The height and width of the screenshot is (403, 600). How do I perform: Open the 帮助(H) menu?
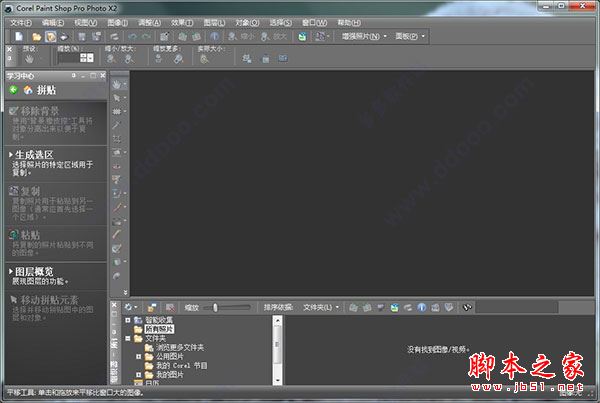[x=349, y=23]
